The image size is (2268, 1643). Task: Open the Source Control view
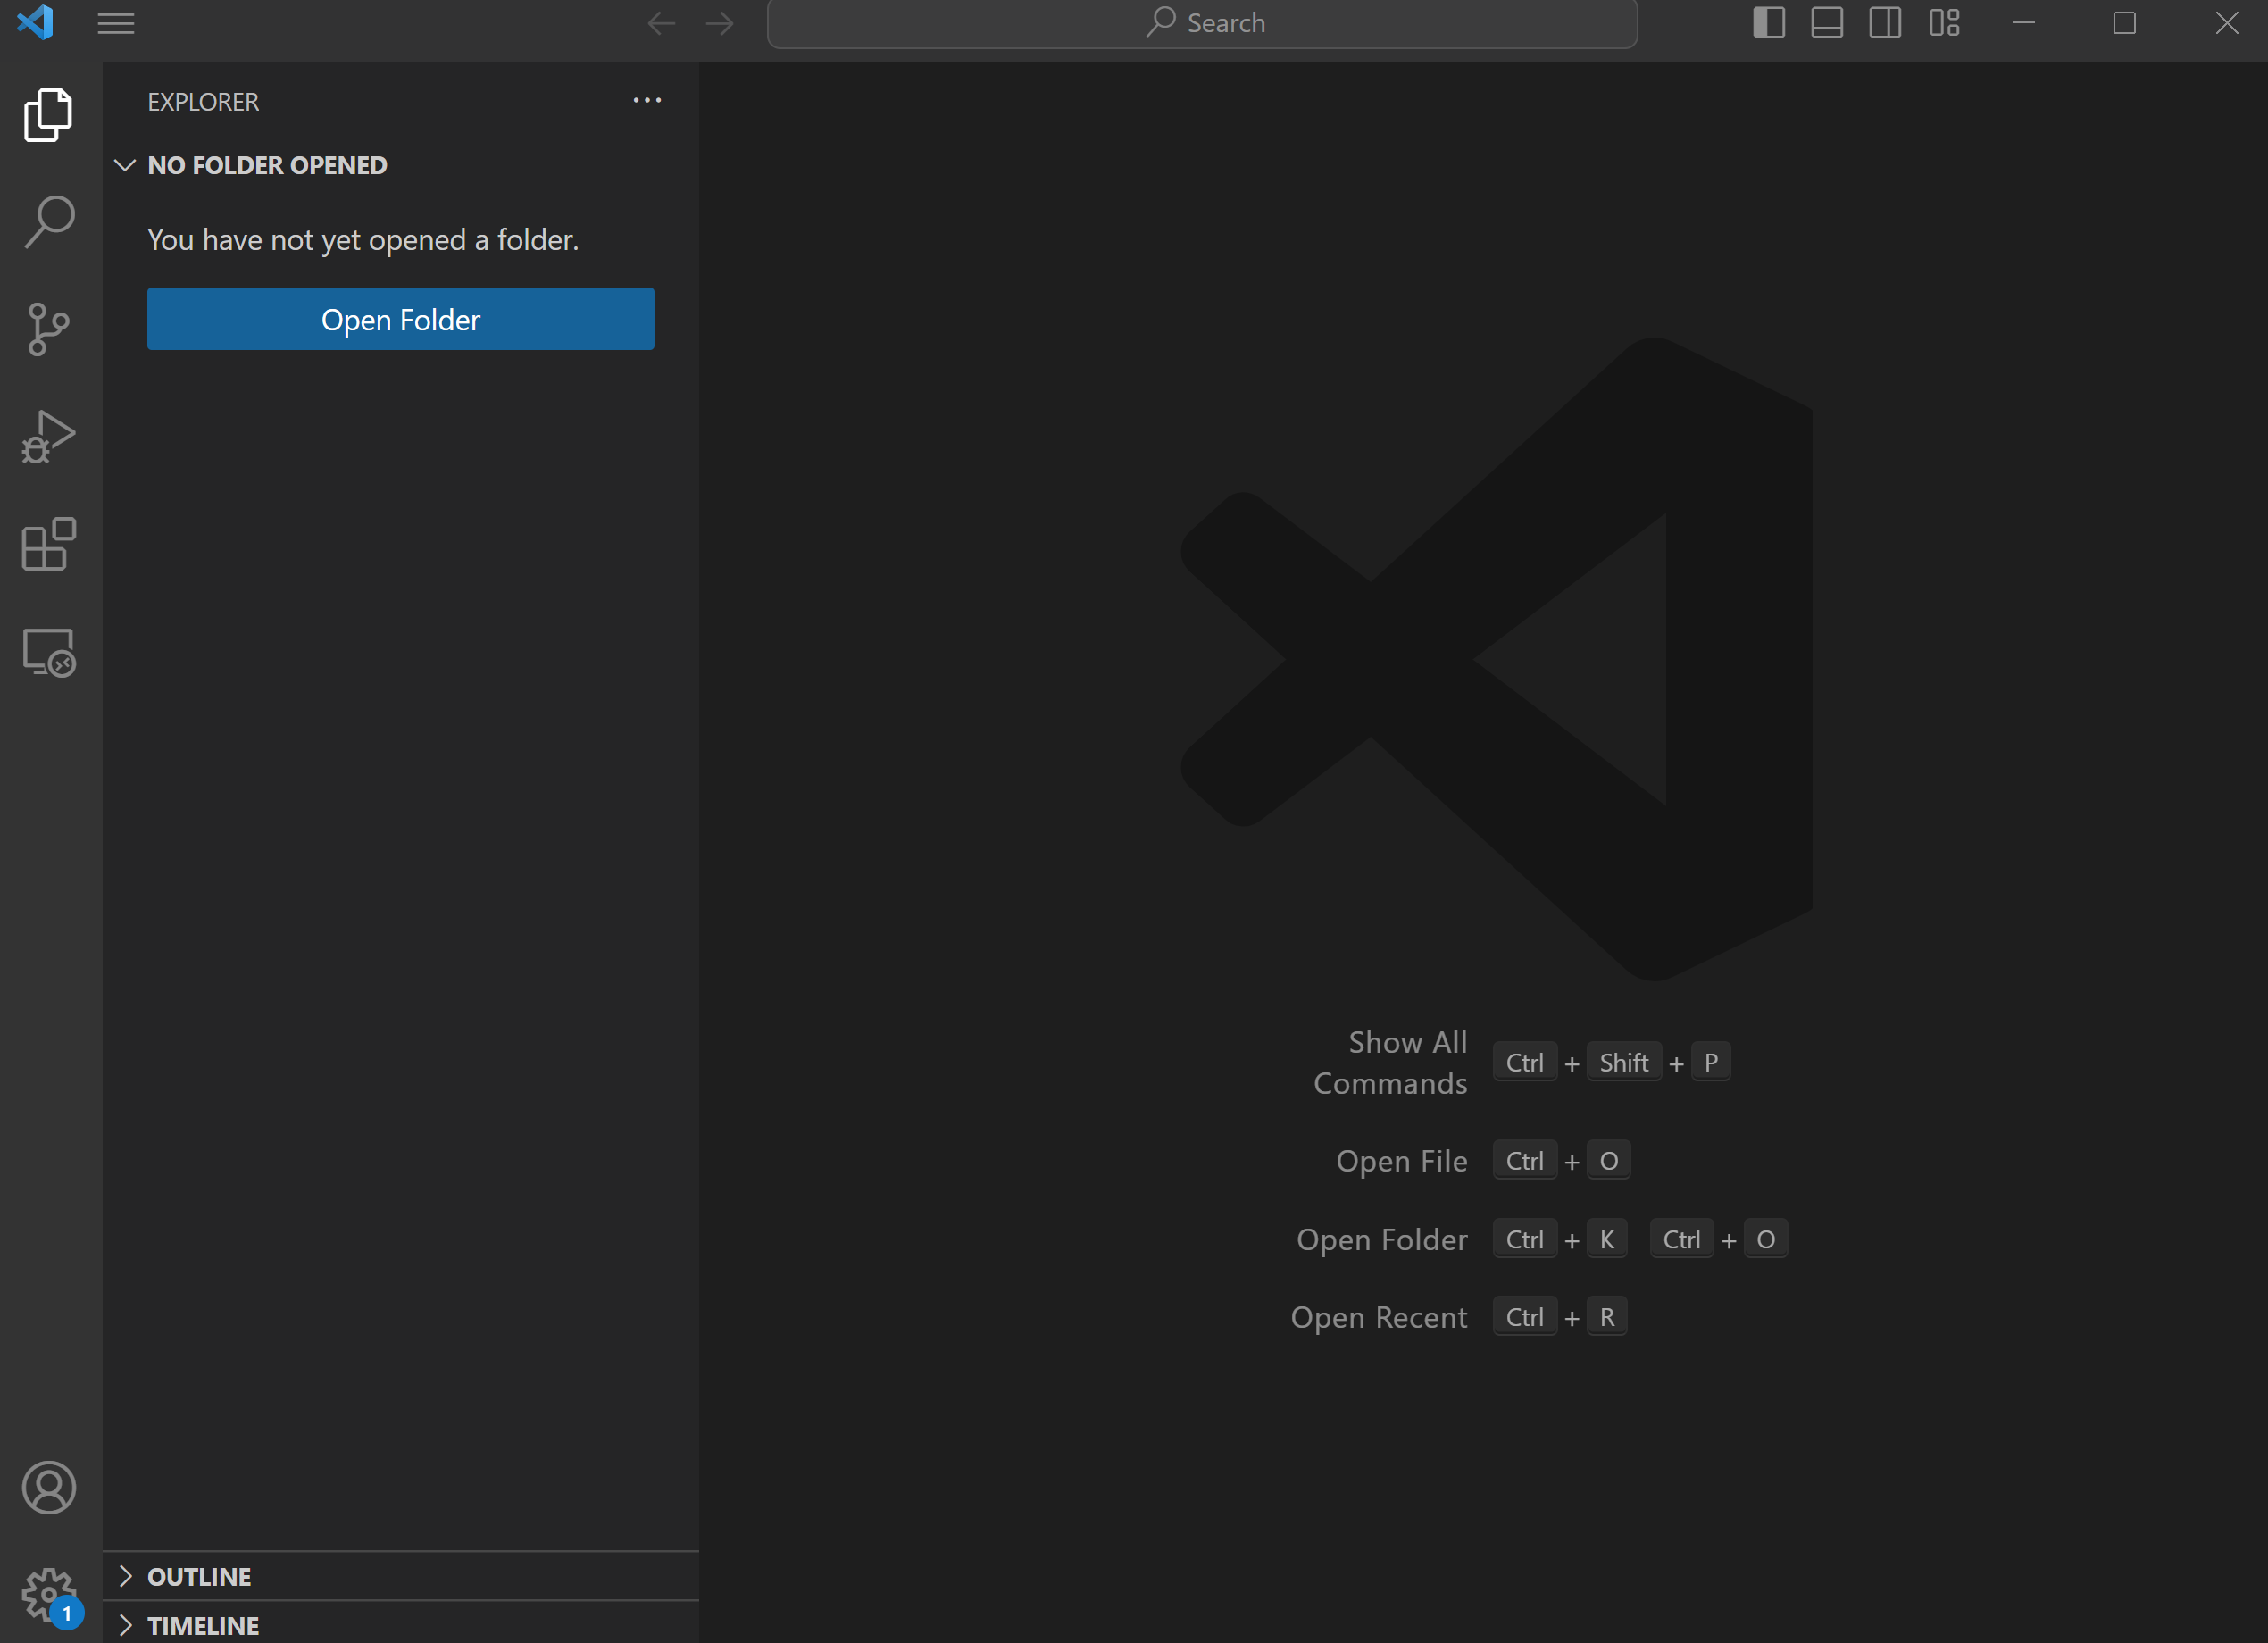click(x=47, y=330)
